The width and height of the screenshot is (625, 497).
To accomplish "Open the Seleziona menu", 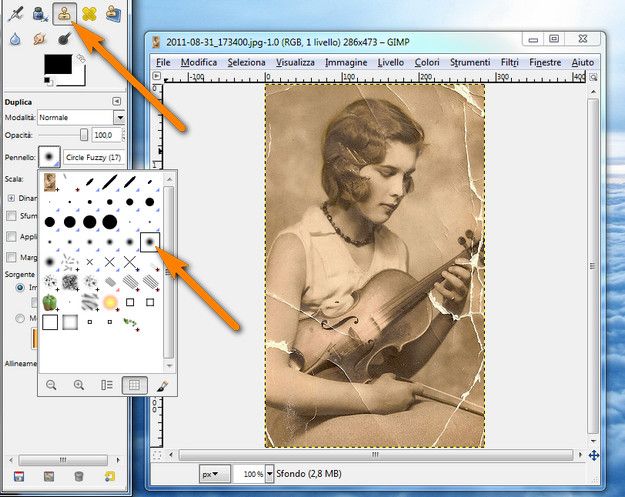I will click(x=247, y=63).
